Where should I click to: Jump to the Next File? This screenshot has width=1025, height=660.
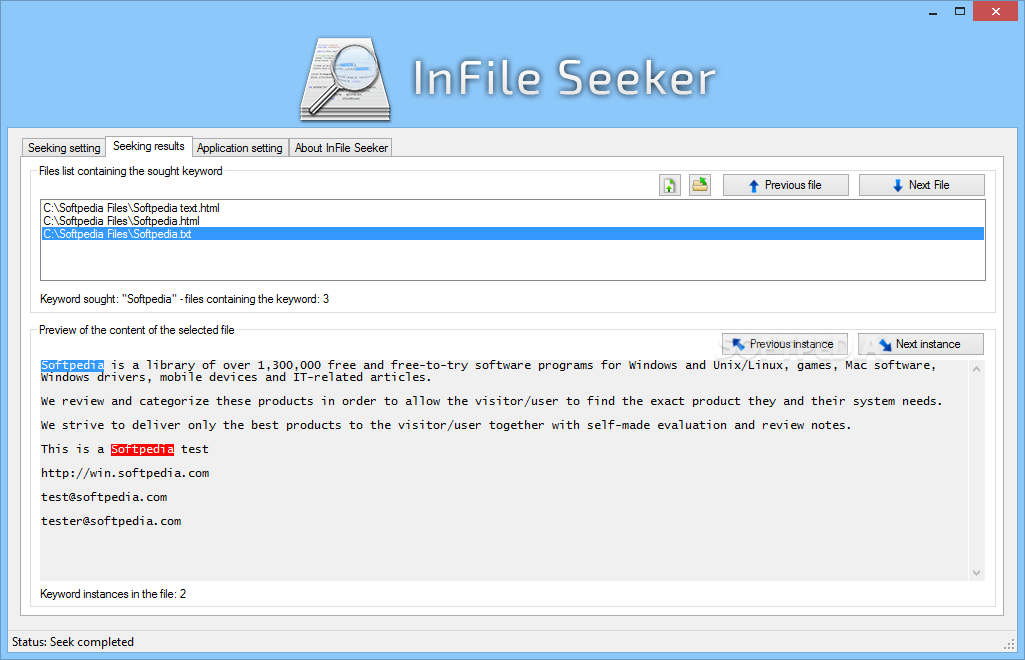[x=922, y=185]
